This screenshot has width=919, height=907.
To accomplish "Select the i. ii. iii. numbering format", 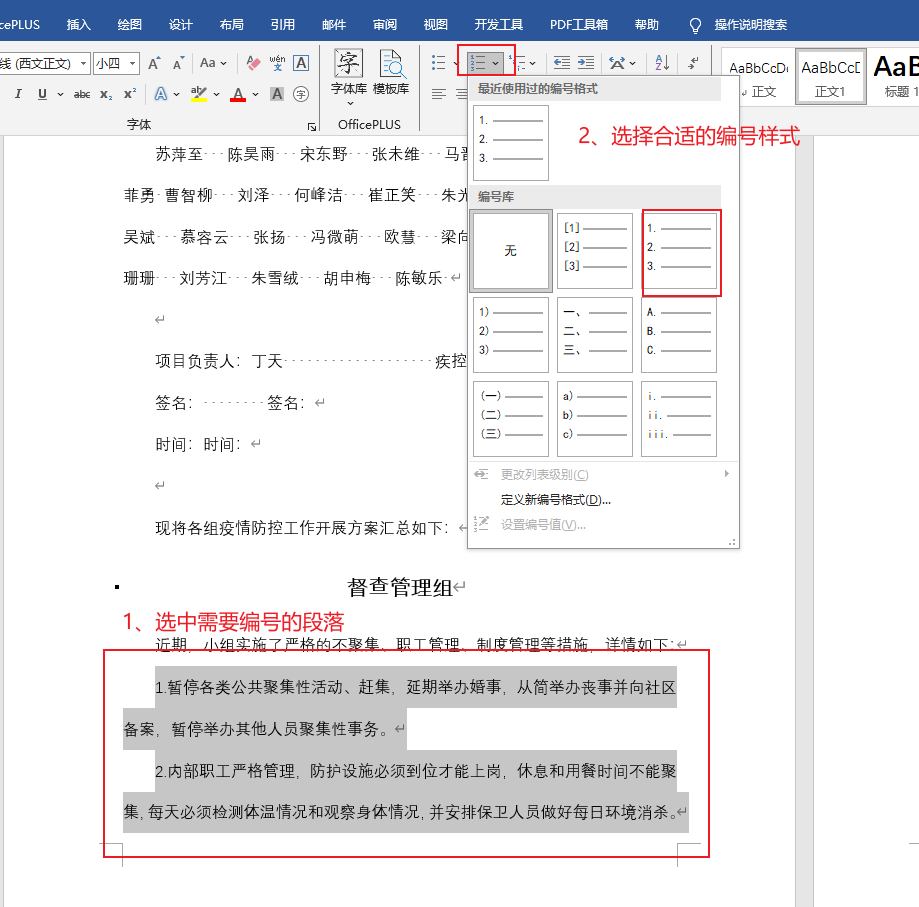I will 679,419.
